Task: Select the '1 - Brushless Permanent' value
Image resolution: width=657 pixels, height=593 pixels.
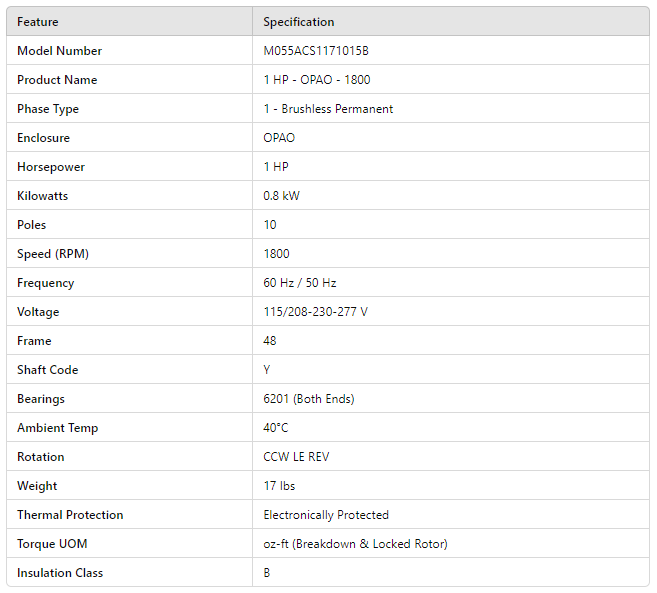Action: tap(328, 109)
